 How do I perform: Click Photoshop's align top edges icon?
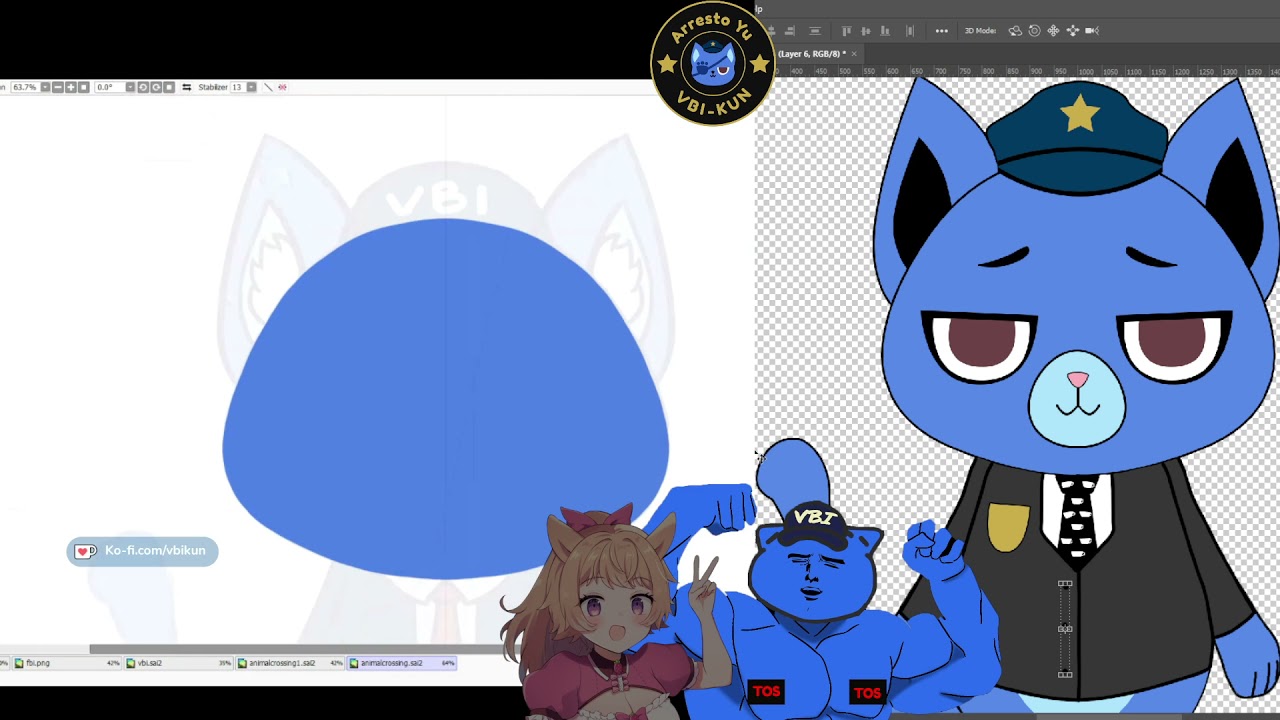[x=846, y=31]
